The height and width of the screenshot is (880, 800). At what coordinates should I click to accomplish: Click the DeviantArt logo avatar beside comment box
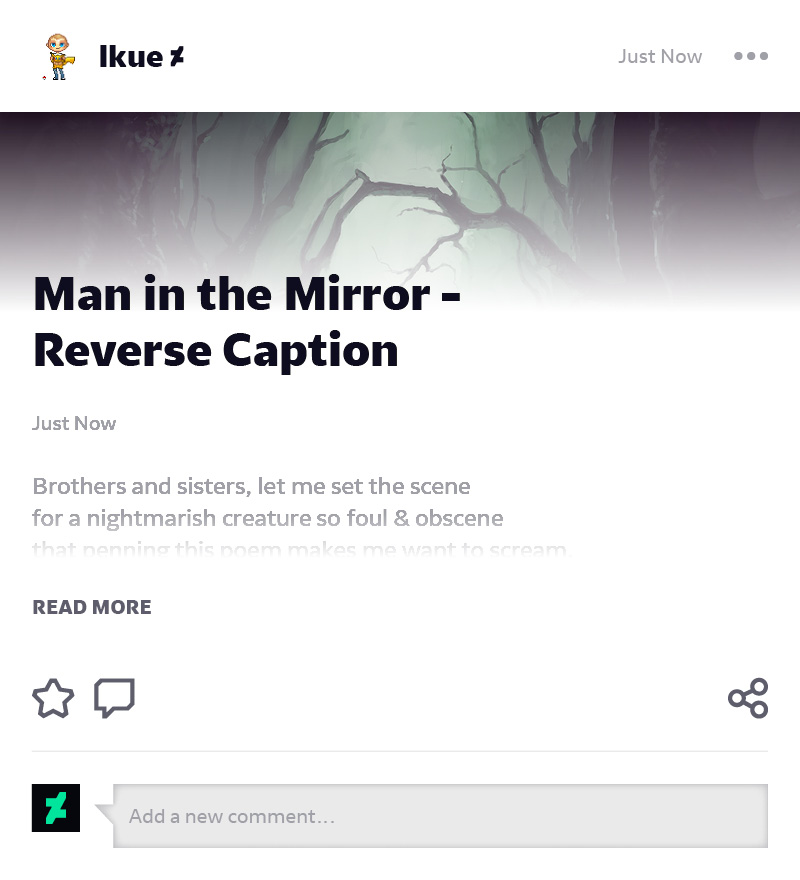[56, 808]
